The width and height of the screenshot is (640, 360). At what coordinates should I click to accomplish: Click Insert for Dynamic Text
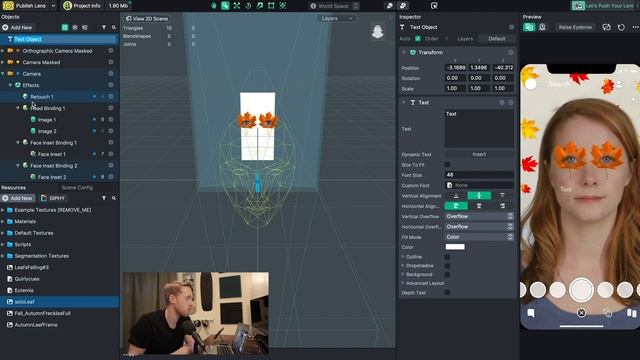[479, 154]
